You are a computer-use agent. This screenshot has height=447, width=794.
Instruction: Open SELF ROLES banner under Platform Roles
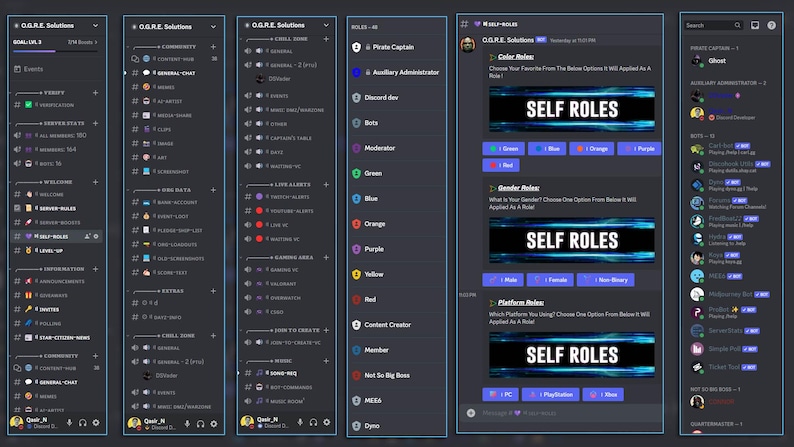572,355
